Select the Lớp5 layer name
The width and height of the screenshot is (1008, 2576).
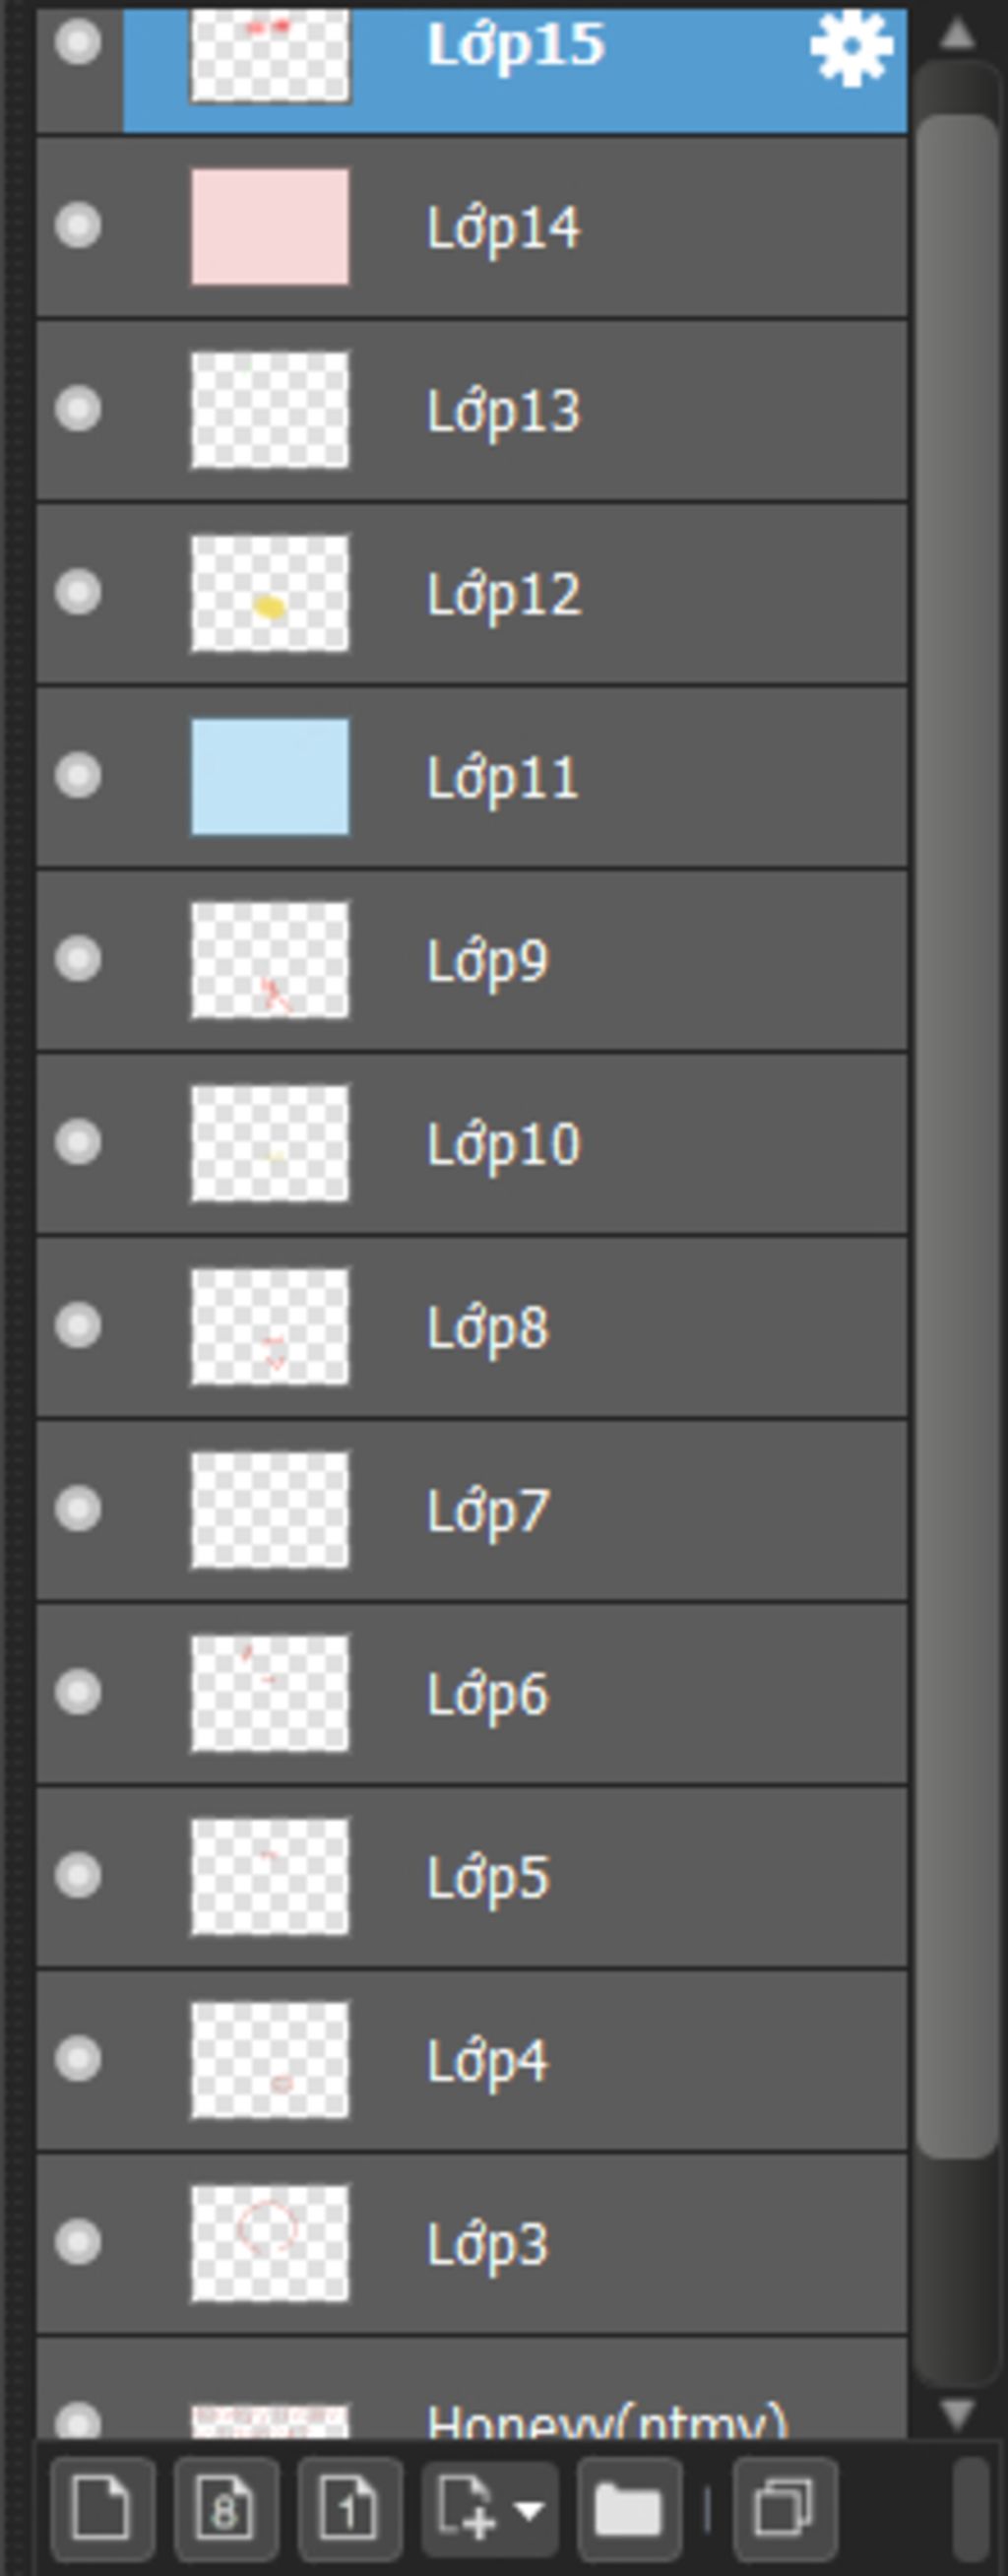tap(488, 1878)
